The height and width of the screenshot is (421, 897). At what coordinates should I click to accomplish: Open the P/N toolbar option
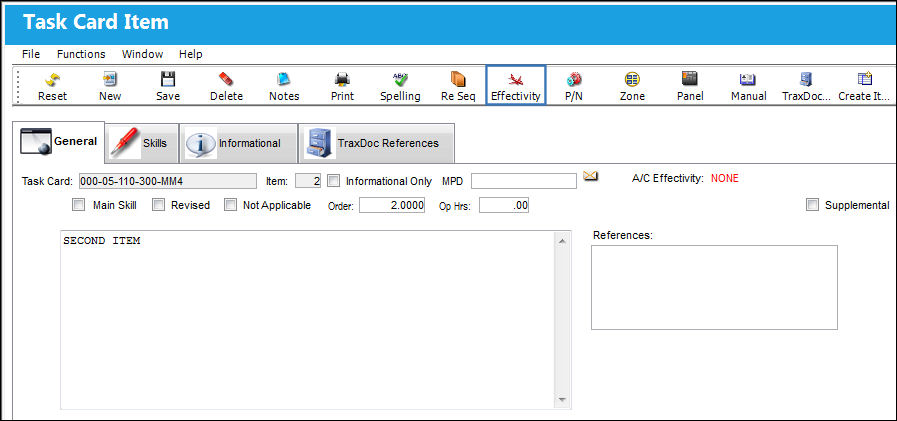[574, 86]
